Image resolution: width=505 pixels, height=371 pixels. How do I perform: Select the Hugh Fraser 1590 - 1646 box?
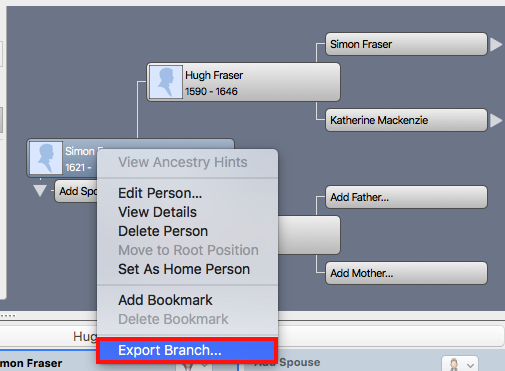click(243, 82)
